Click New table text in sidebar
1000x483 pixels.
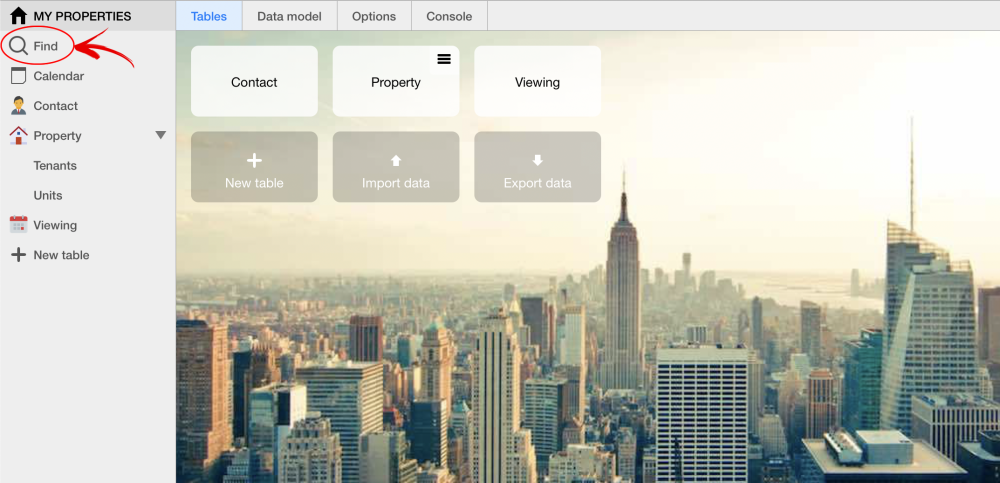61,255
